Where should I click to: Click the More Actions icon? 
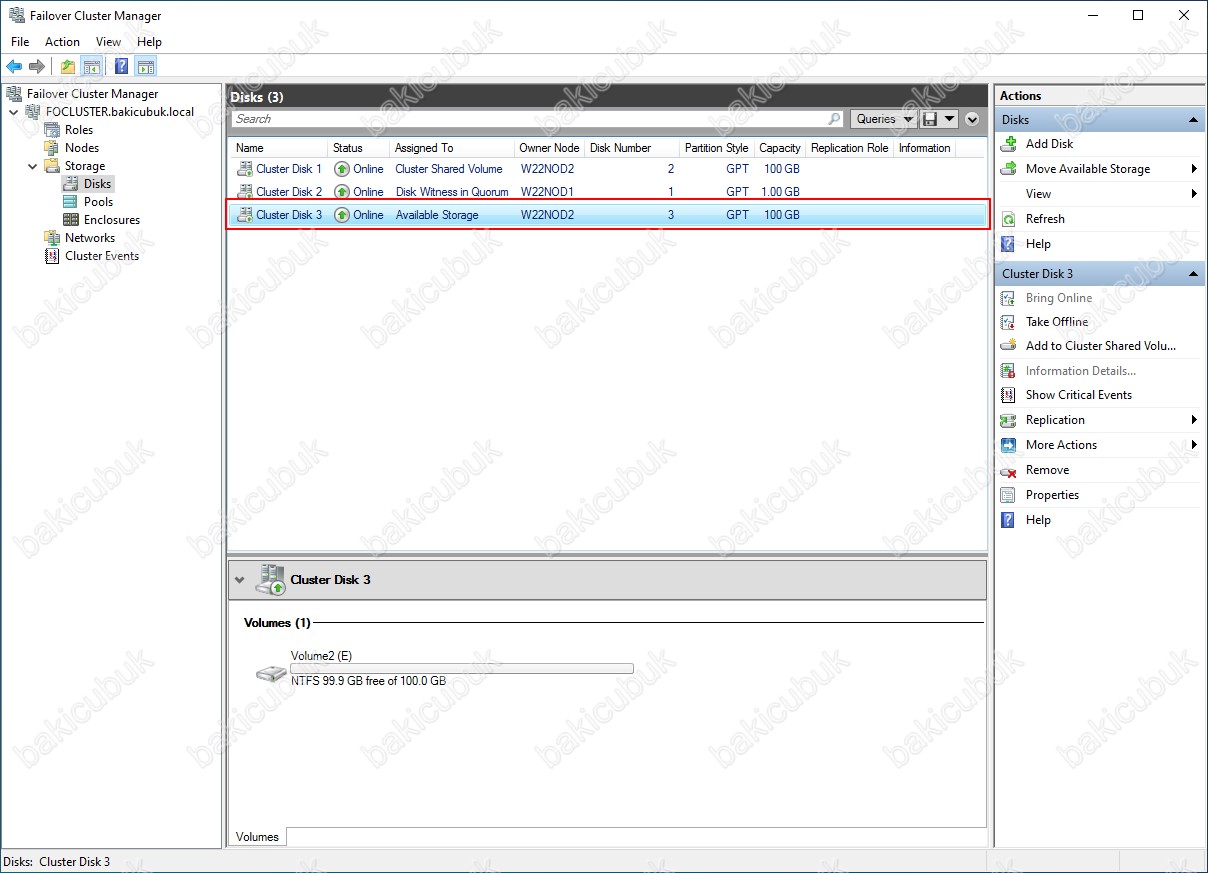click(1008, 445)
